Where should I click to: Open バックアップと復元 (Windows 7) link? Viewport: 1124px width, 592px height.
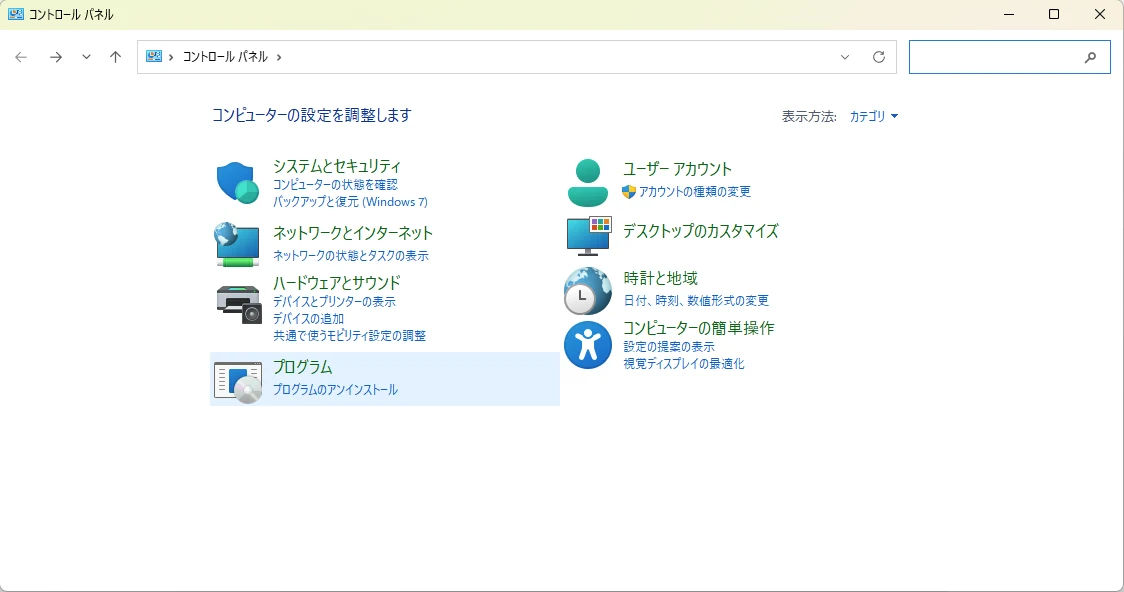(x=350, y=202)
